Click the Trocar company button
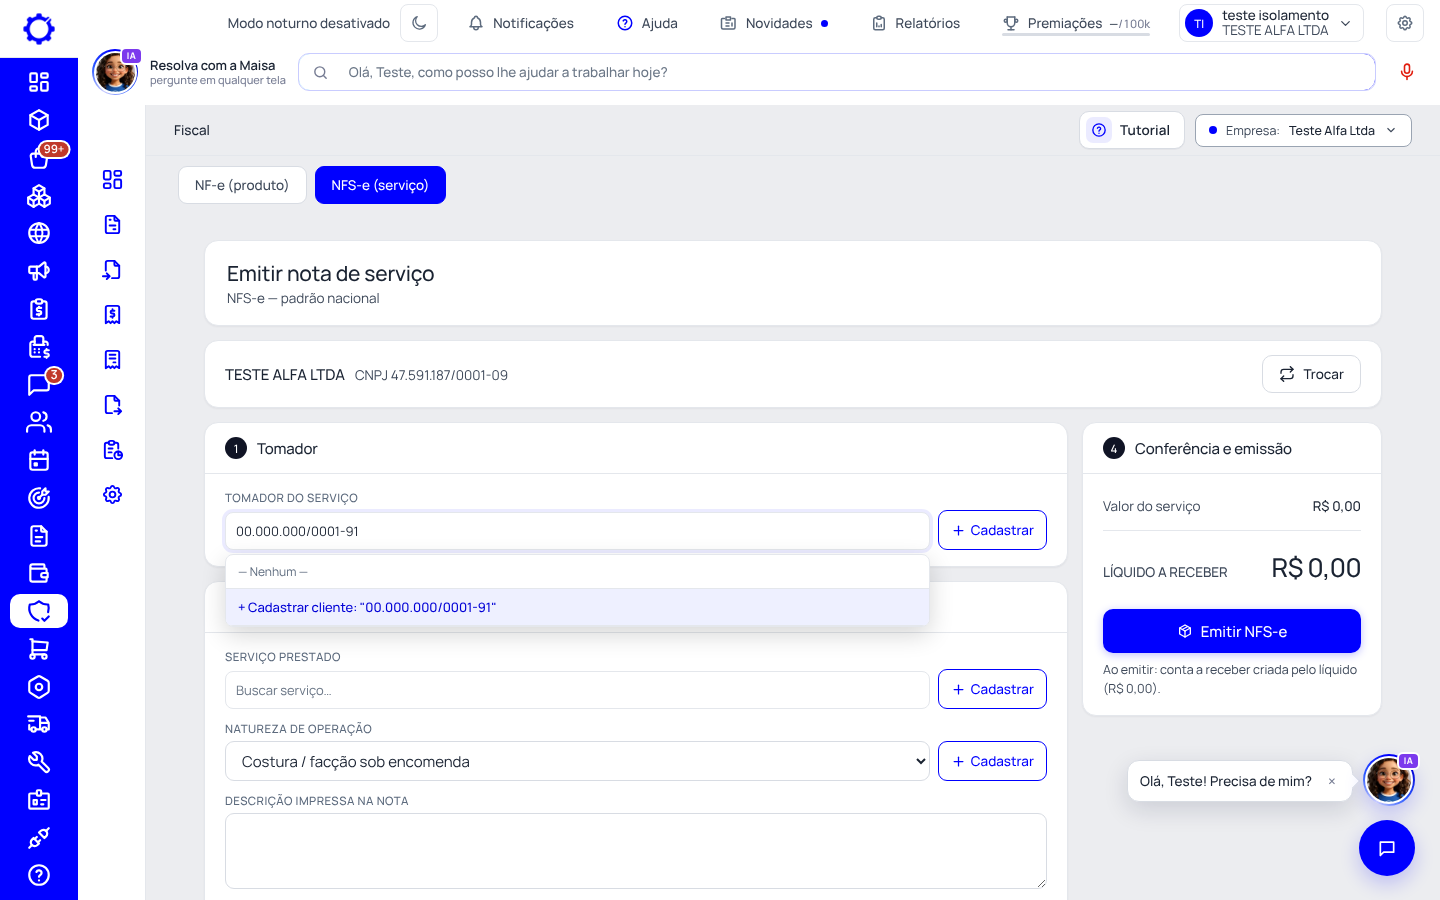The height and width of the screenshot is (900, 1440). [1311, 374]
